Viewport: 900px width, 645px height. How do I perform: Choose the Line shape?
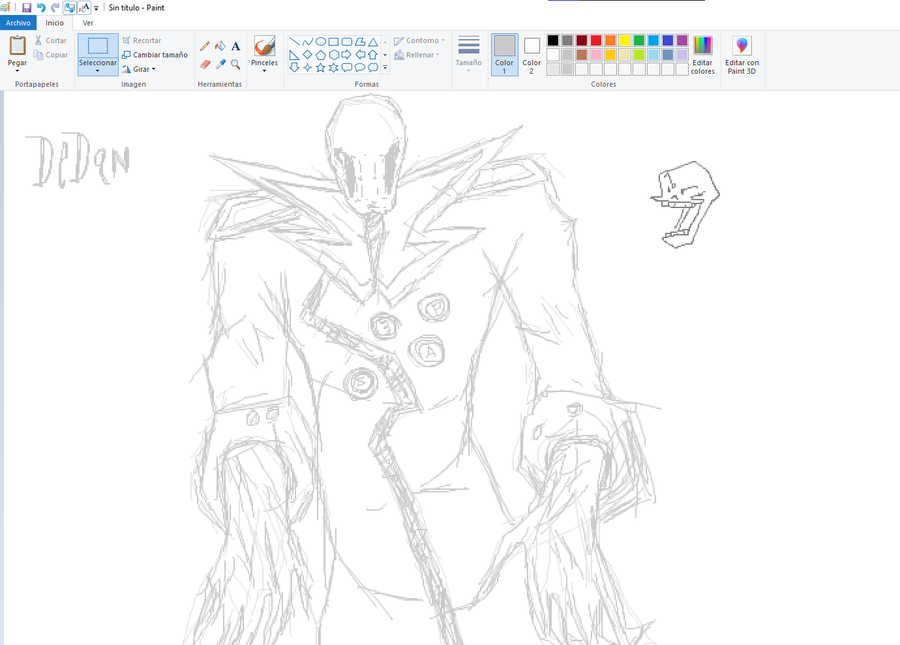pyautogui.click(x=294, y=41)
